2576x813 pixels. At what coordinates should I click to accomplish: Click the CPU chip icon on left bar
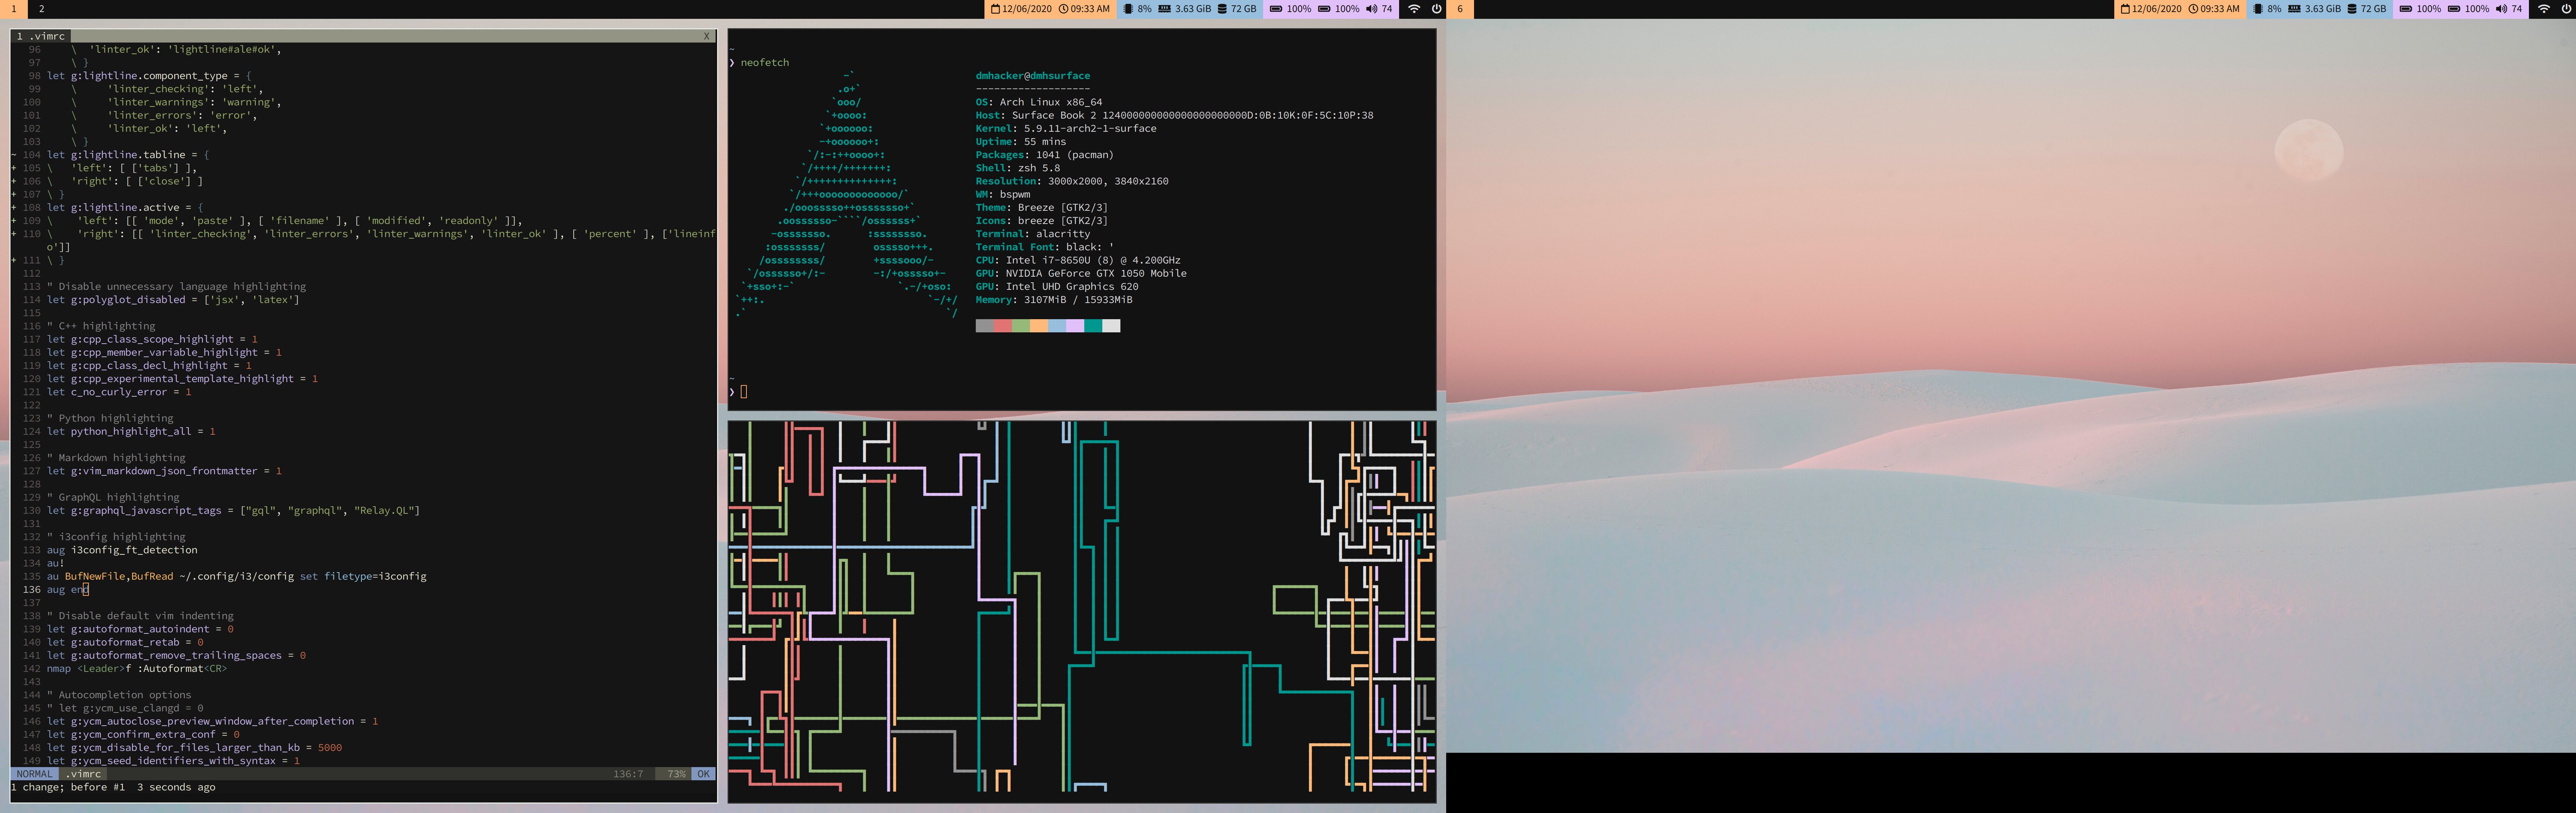[1128, 9]
